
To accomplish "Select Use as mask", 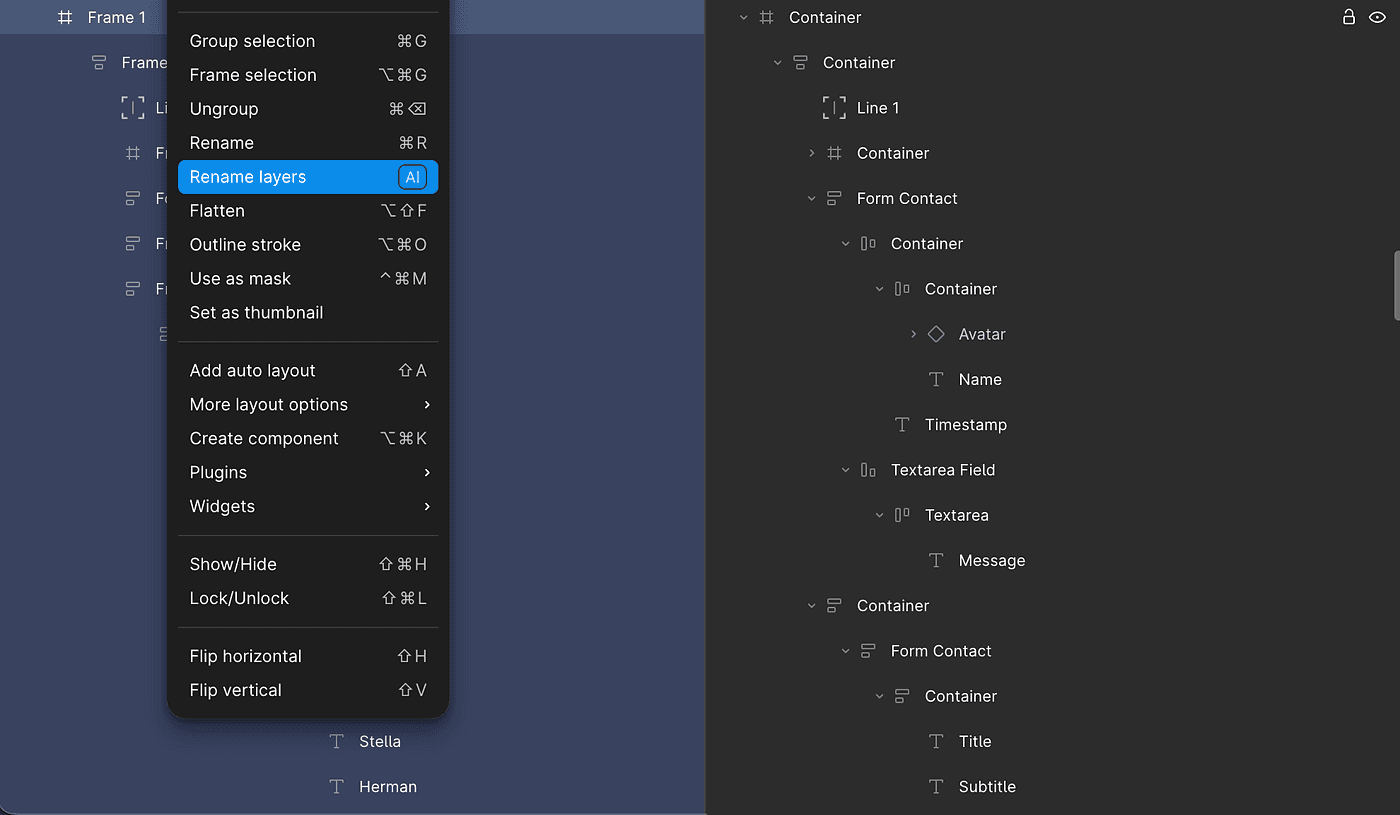I will coord(308,279).
